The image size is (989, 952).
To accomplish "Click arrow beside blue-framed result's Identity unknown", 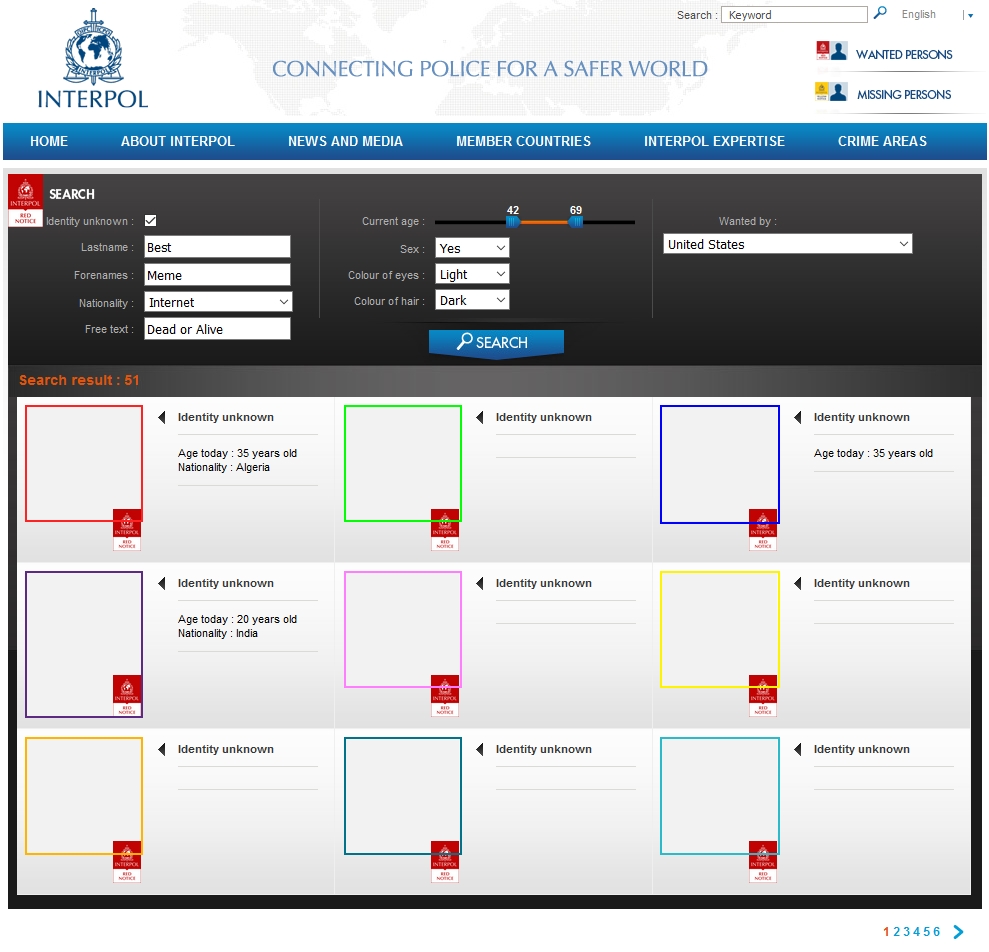I will point(798,417).
